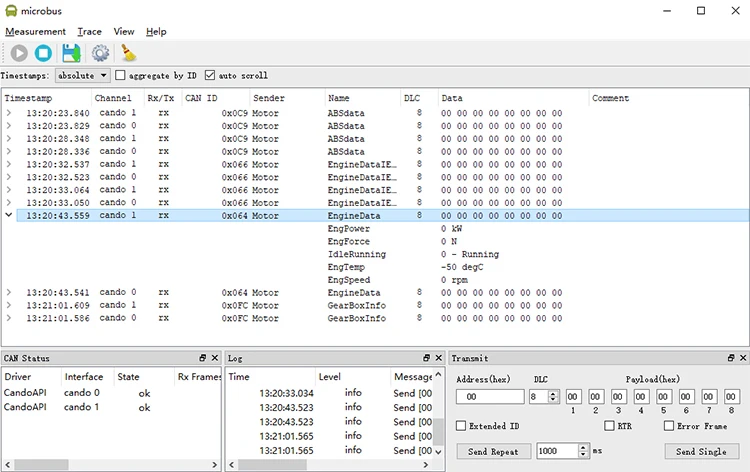
Task: Click the Log scroll down arrow
Action: (x=438, y=451)
